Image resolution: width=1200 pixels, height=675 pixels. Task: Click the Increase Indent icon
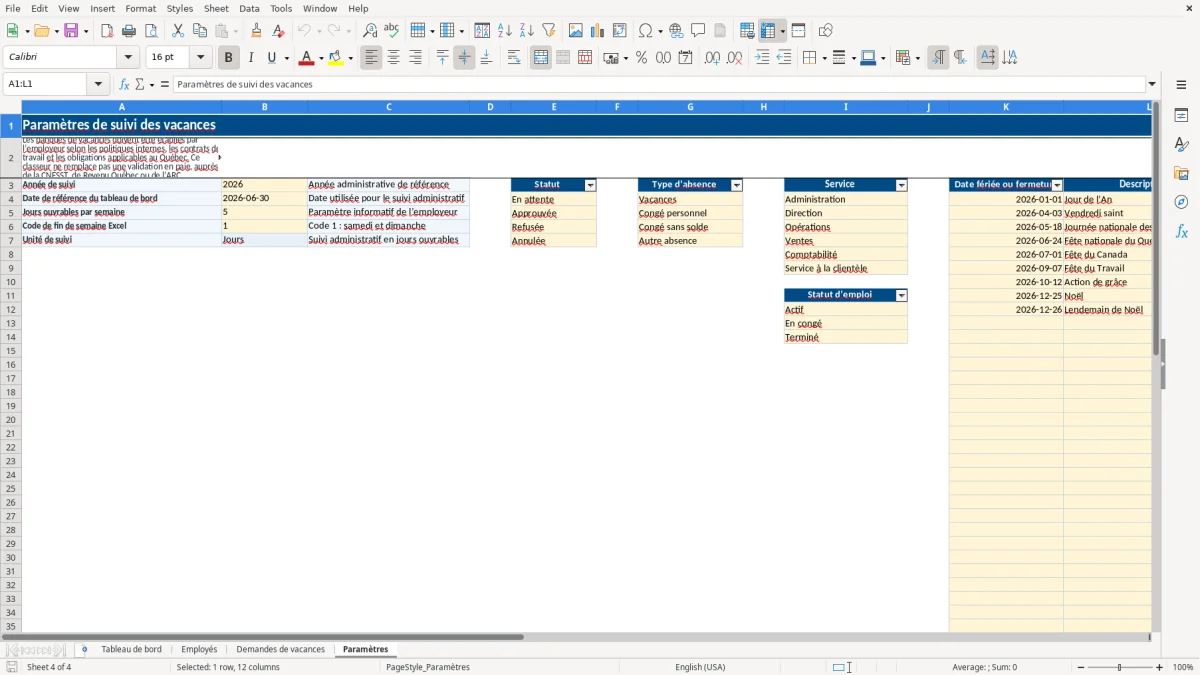click(x=762, y=58)
